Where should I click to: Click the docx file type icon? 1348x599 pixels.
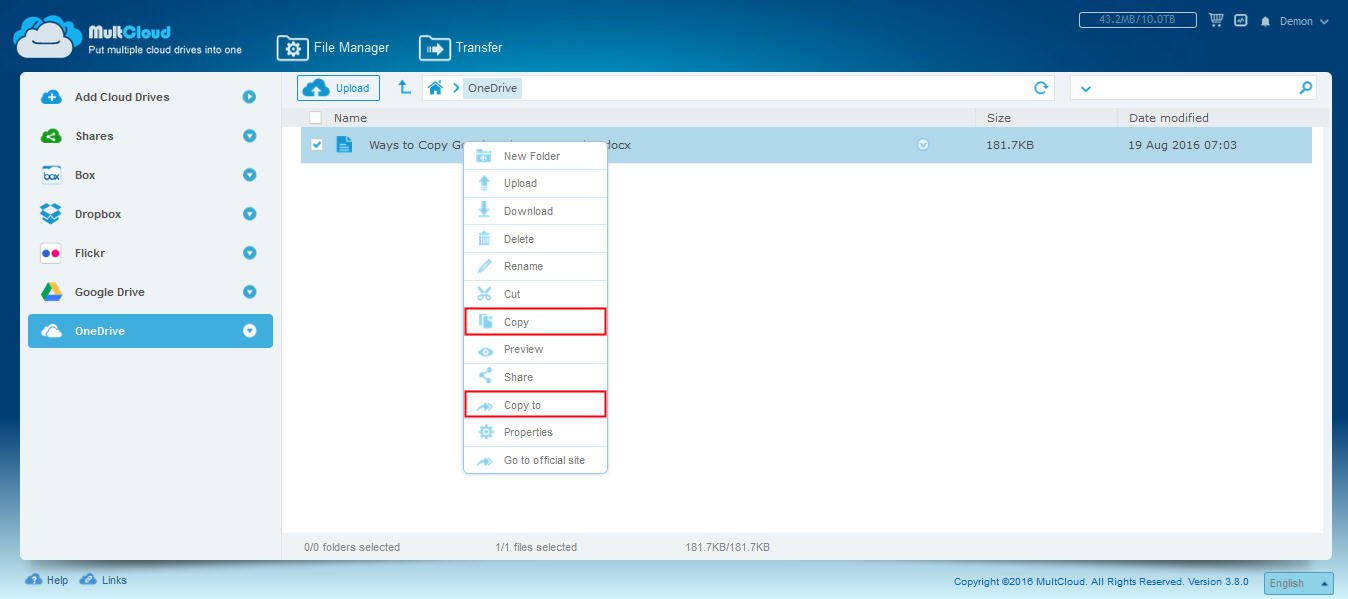pos(344,145)
